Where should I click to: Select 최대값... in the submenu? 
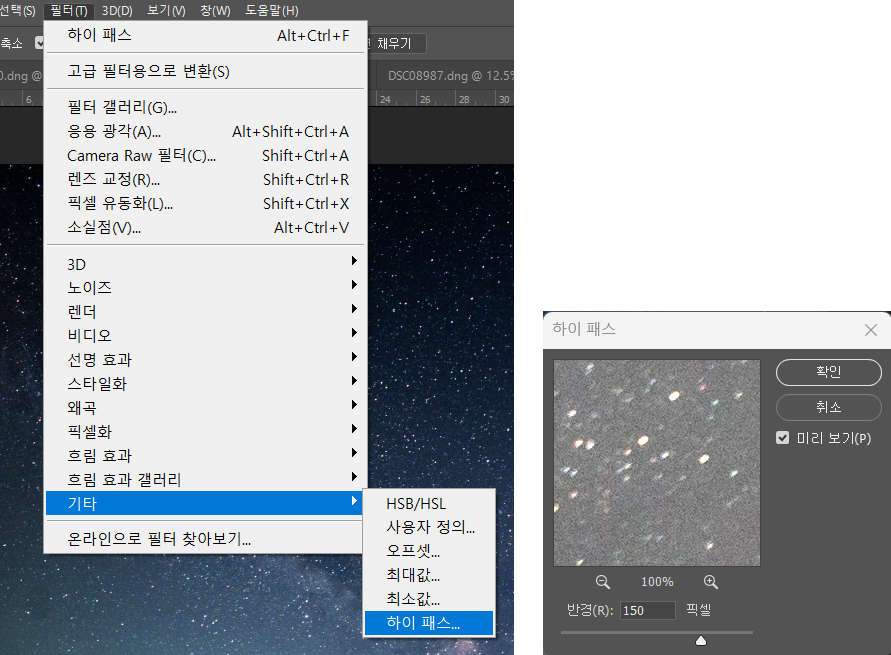click(x=429, y=575)
